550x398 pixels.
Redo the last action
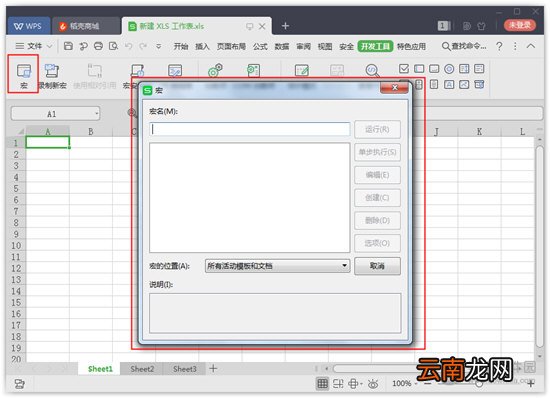(143, 46)
